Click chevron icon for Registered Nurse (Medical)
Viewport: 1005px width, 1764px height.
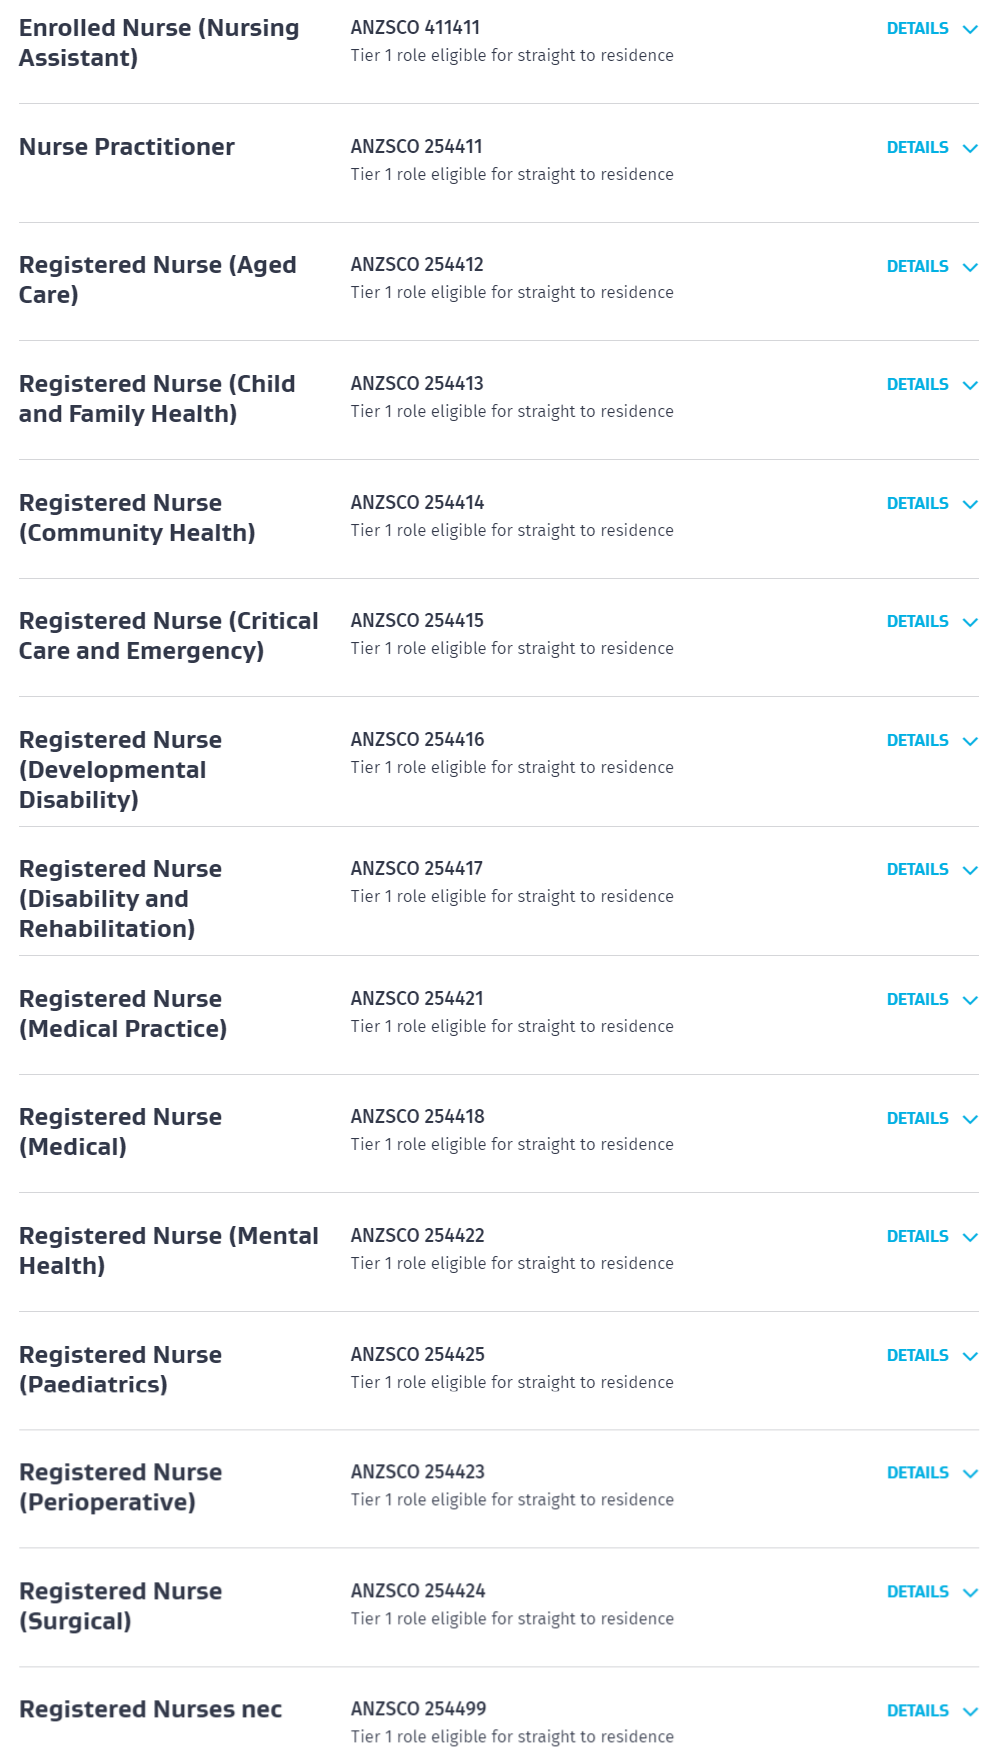tap(969, 1119)
